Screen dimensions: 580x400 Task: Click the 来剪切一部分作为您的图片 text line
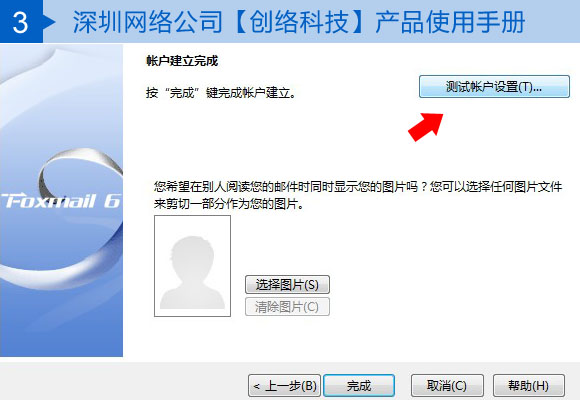[x=229, y=204]
